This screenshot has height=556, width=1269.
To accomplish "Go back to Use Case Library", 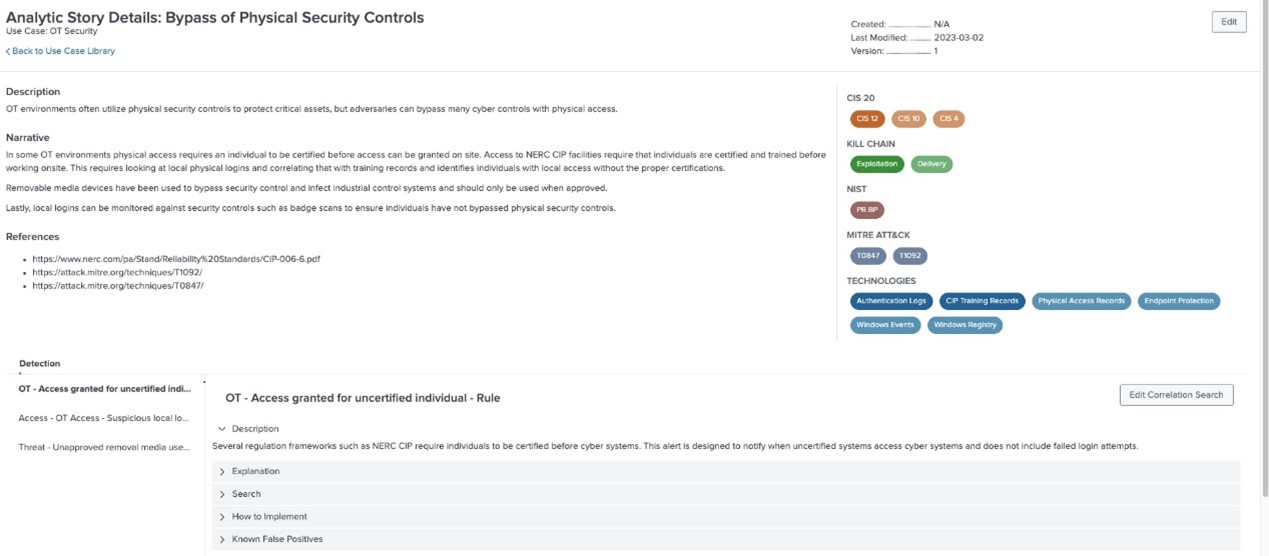I will coord(61,51).
